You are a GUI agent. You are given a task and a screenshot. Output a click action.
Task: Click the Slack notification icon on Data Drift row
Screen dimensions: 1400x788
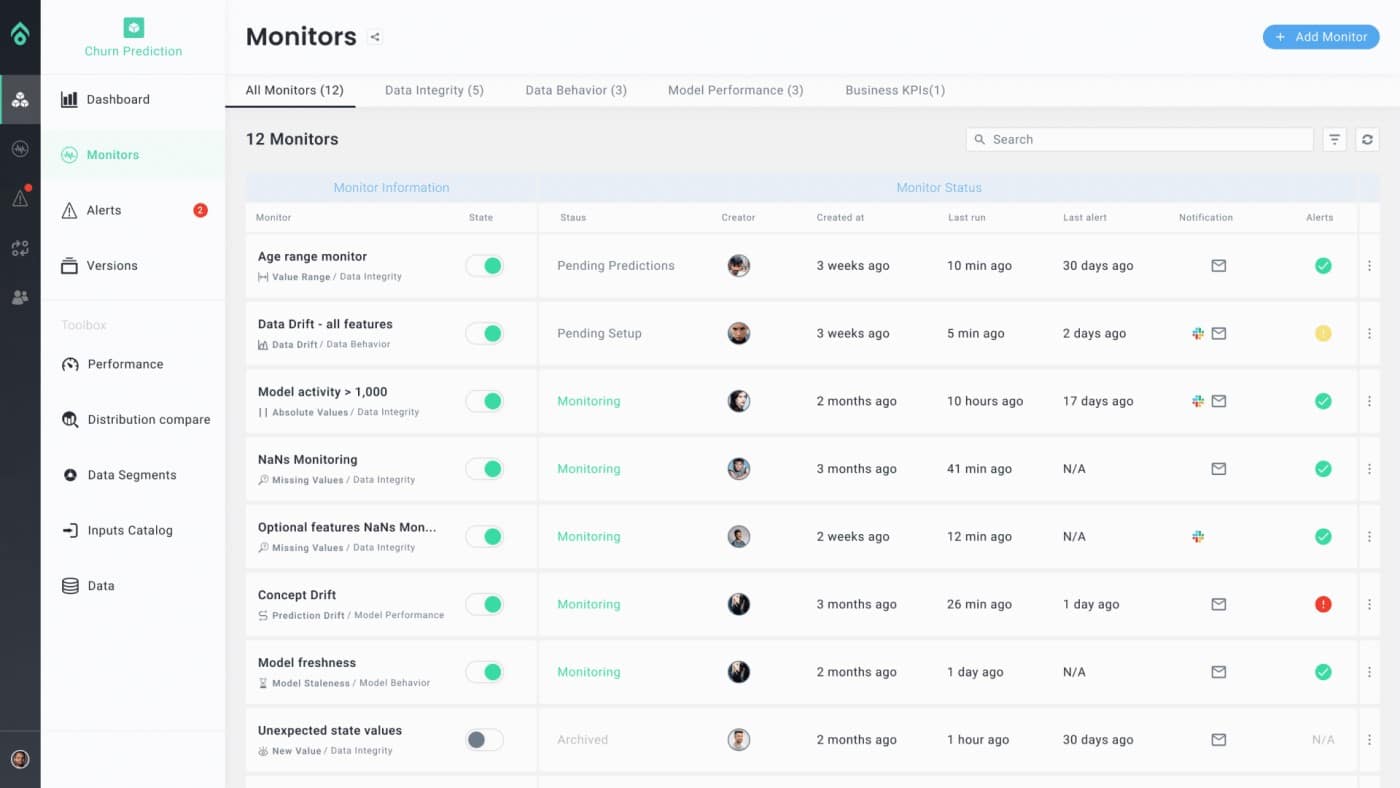1199,333
